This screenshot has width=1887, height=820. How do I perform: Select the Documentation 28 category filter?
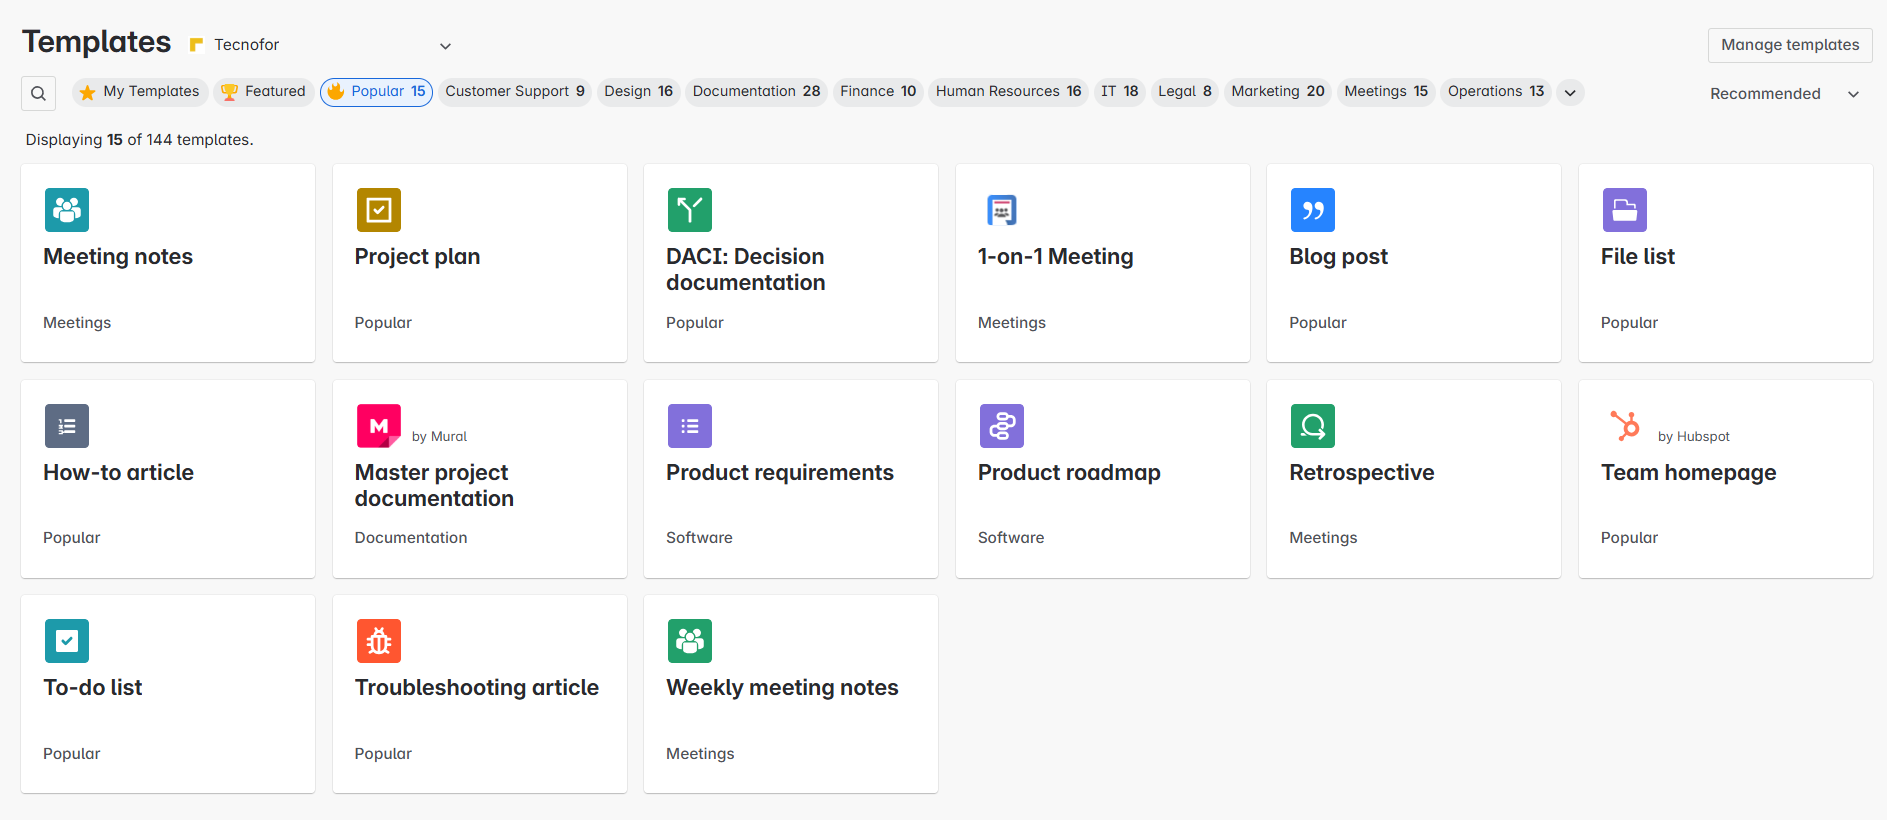point(756,92)
